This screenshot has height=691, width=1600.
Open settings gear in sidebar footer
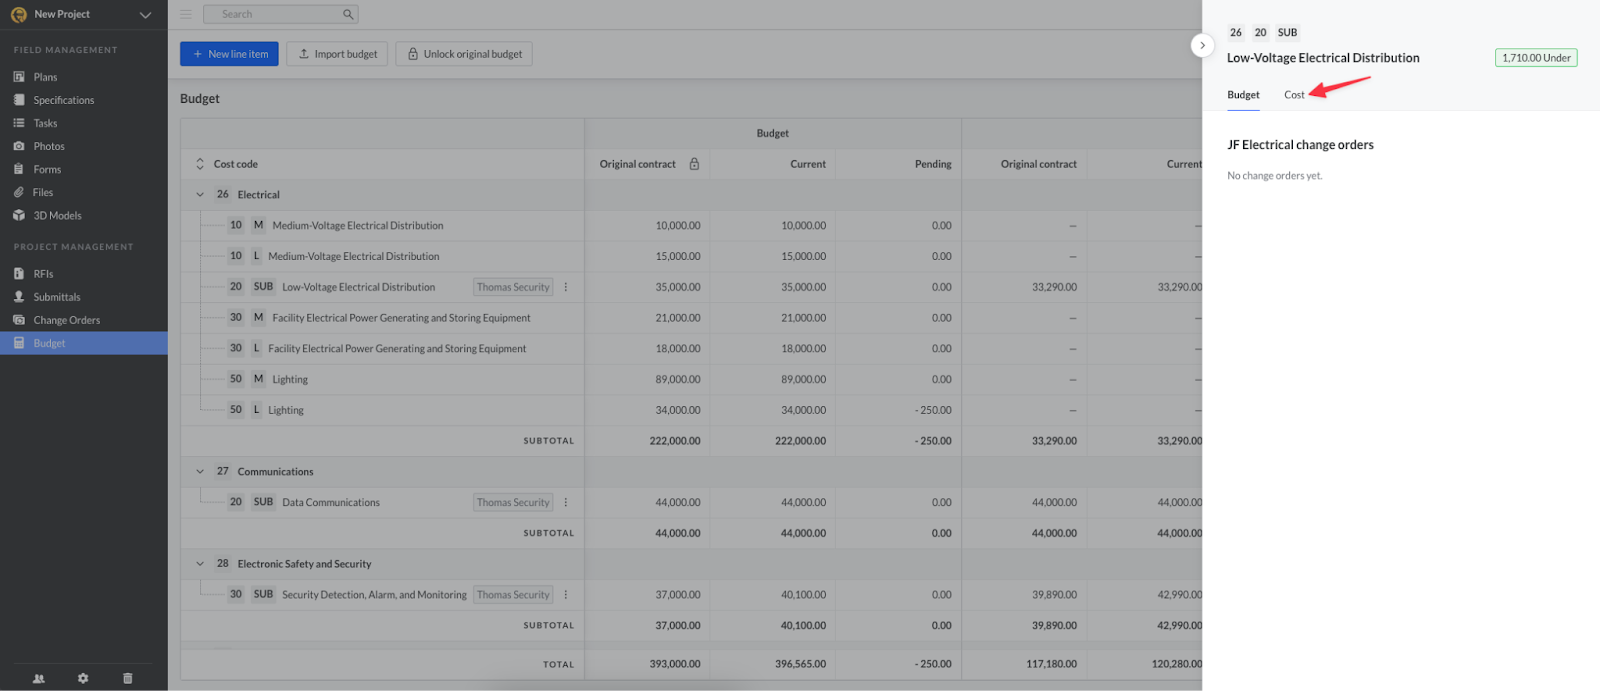[83, 678]
